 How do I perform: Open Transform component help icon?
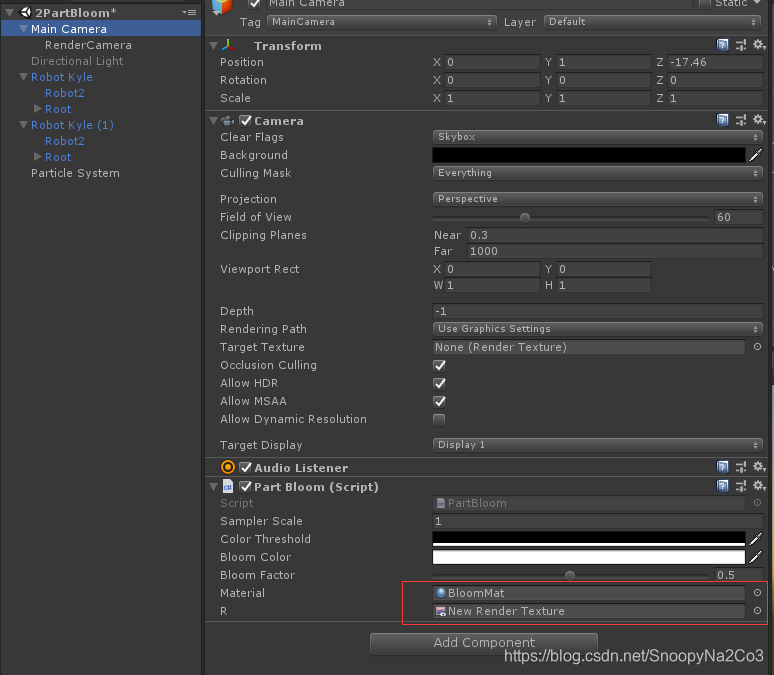click(722, 45)
